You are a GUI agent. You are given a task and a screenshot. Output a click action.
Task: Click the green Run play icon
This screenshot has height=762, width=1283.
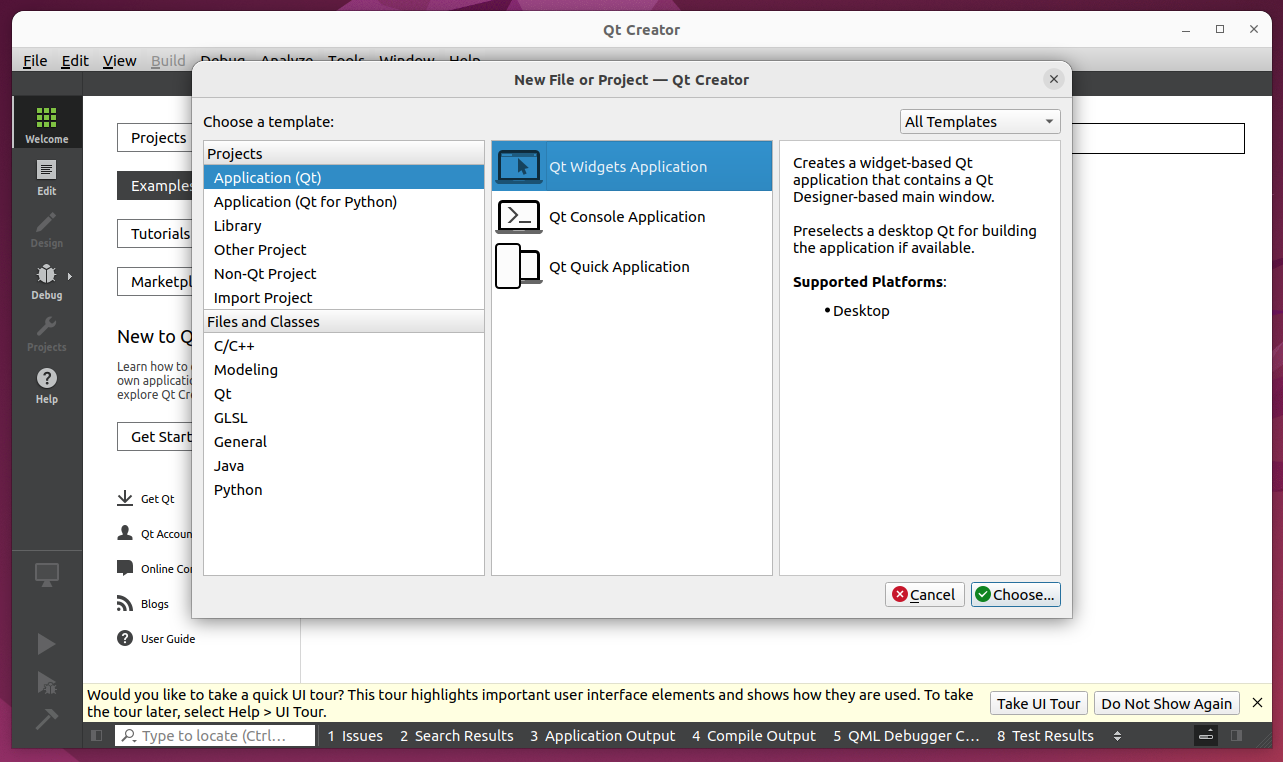[47, 643]
